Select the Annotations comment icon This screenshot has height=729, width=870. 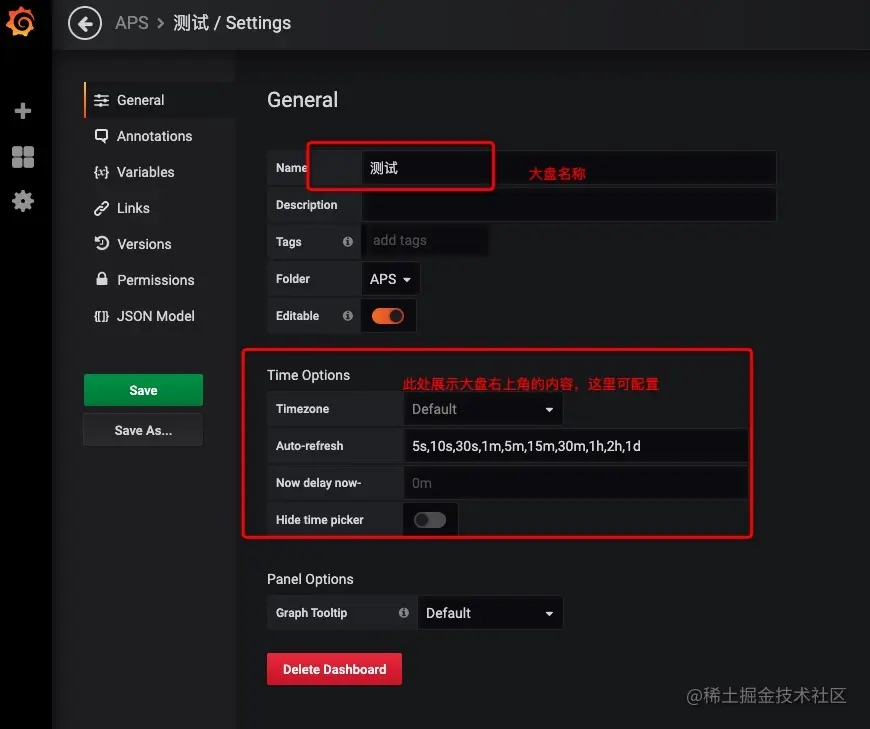click(100, 136)
